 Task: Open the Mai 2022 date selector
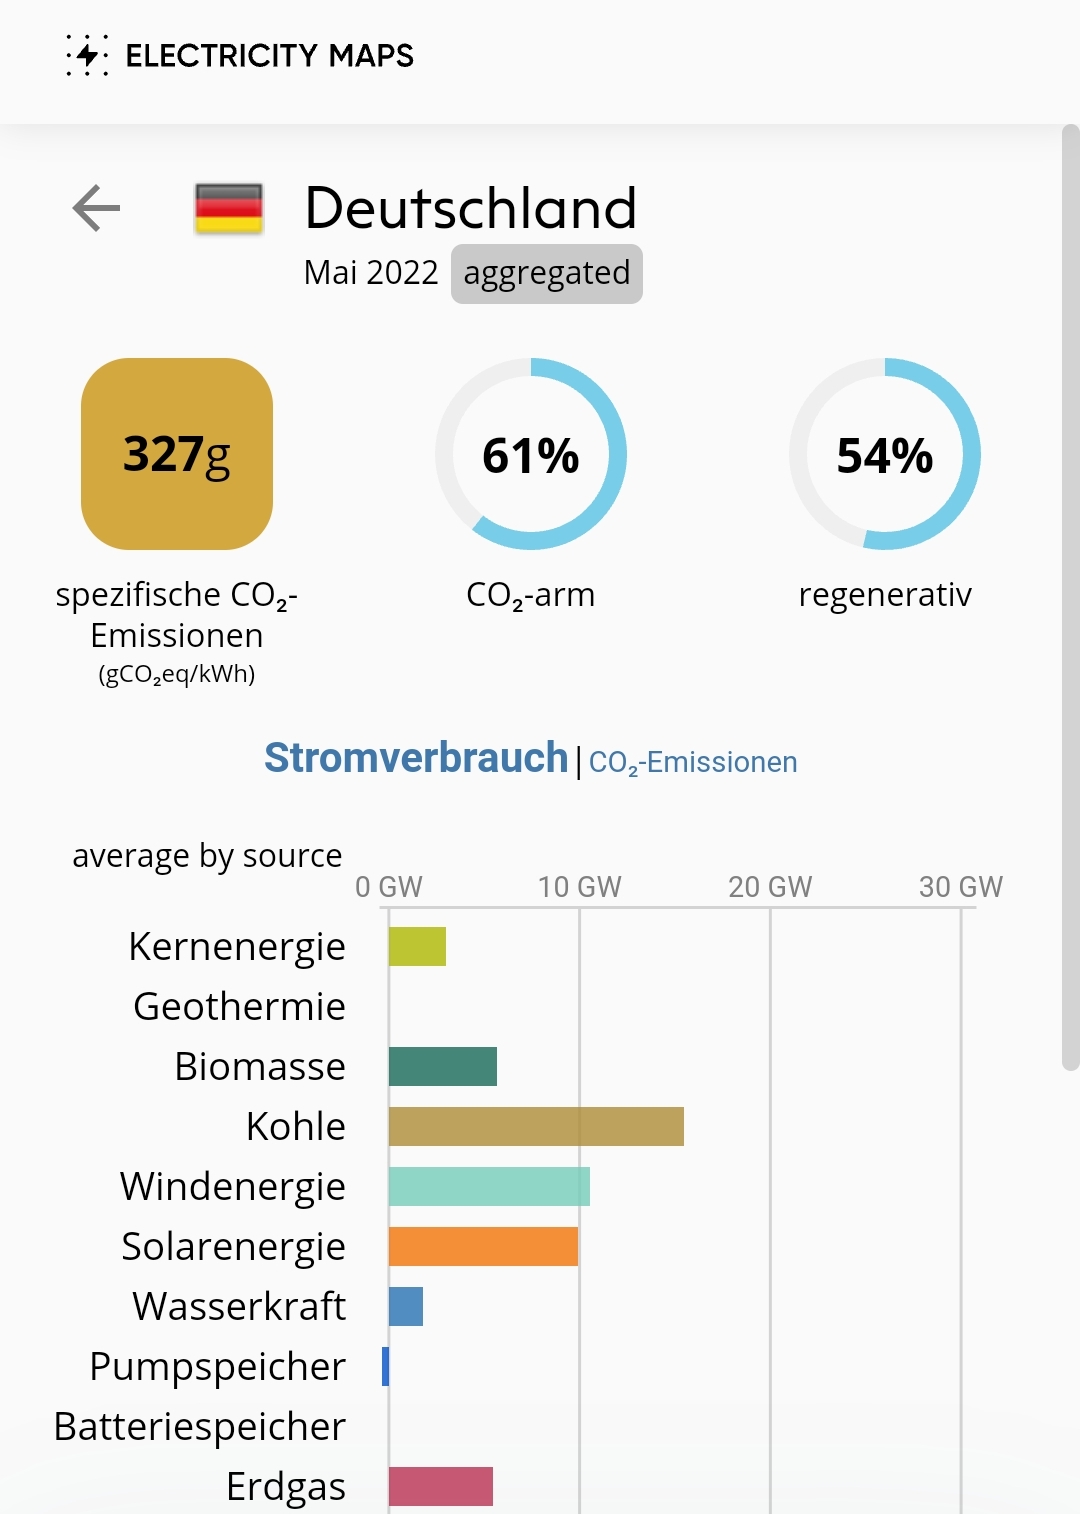pyautogui.click(x=370, y=271)
